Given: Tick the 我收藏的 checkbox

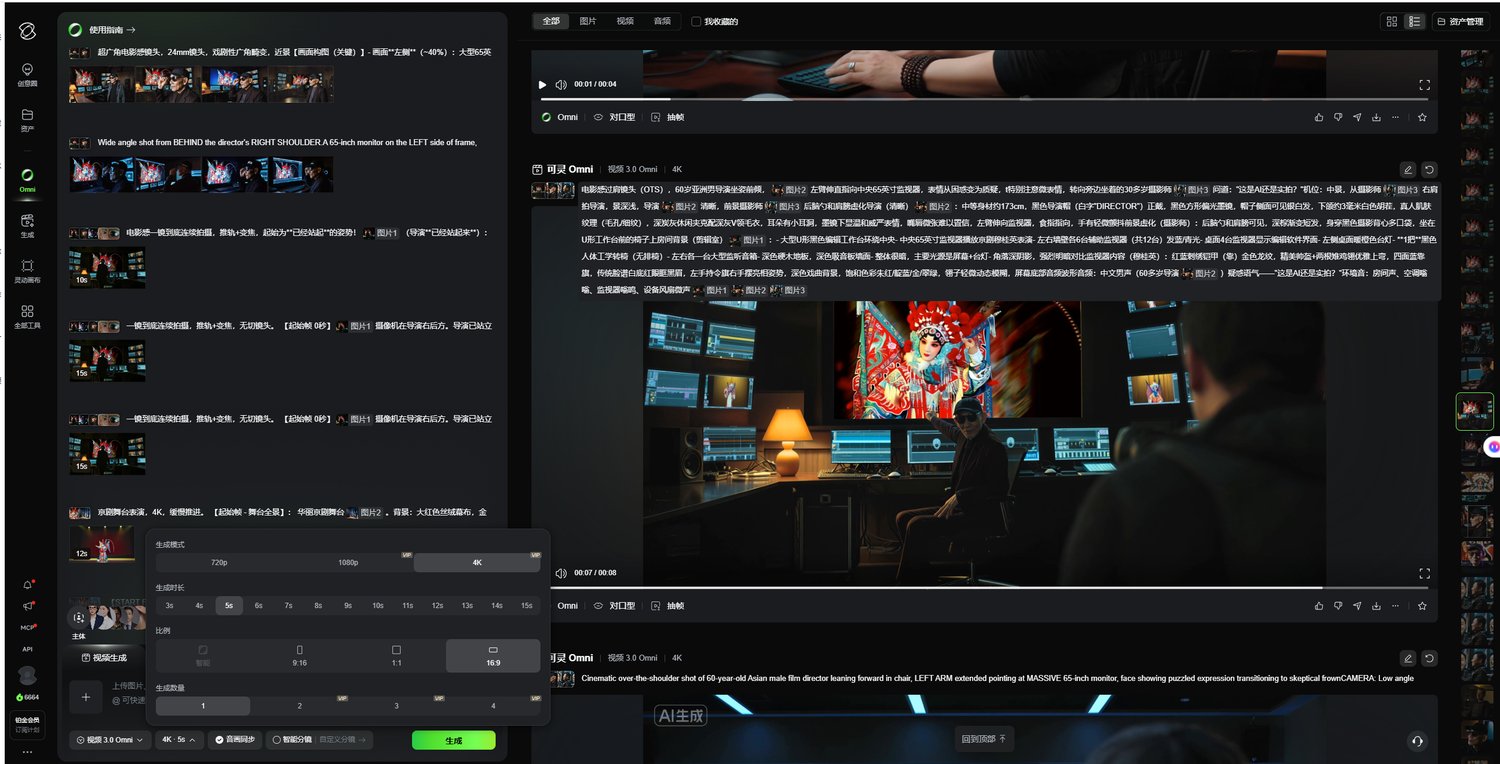Looking at the screenshot, I should 696,21.
